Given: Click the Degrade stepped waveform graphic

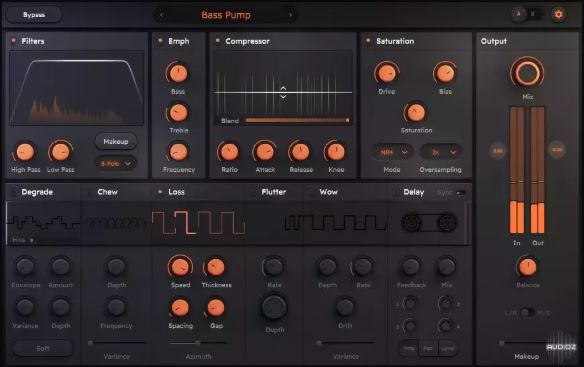Looking at the screenshot, I should (x=44, y=222).
